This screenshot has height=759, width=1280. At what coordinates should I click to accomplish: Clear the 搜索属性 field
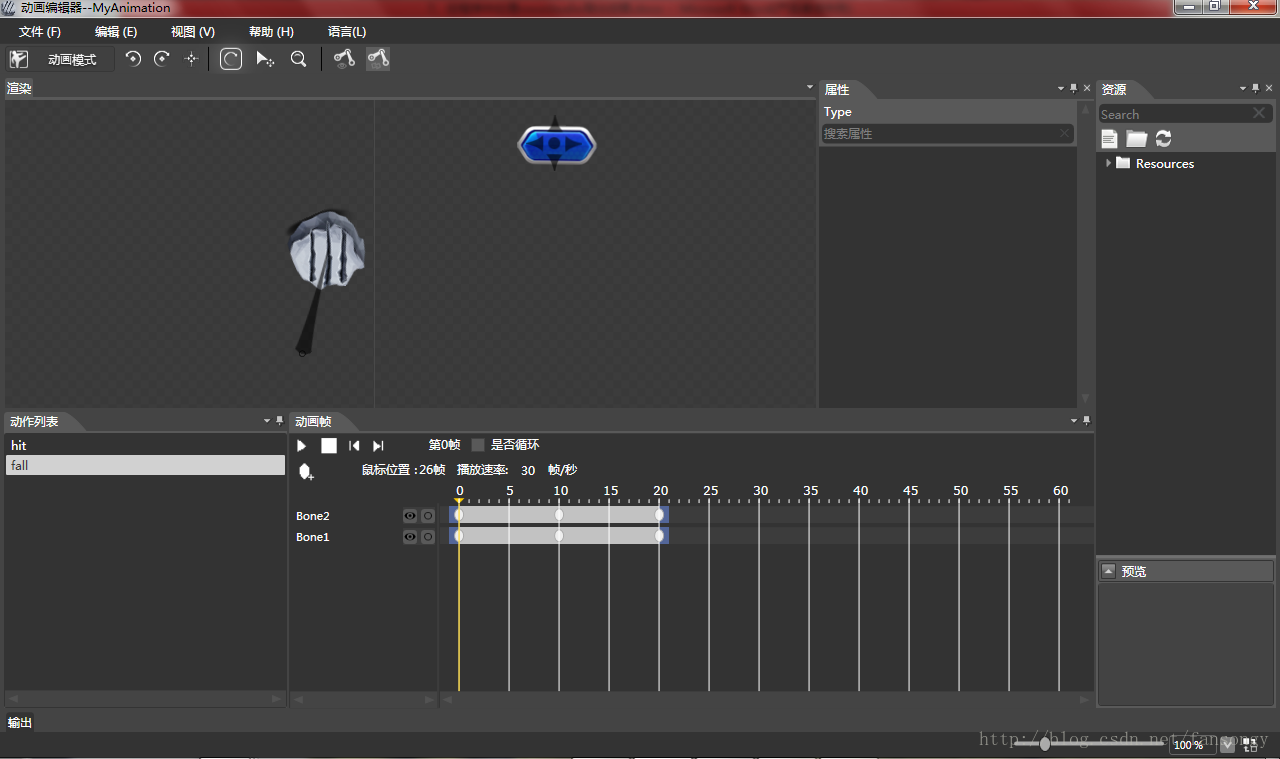(x=1065, y=133)
